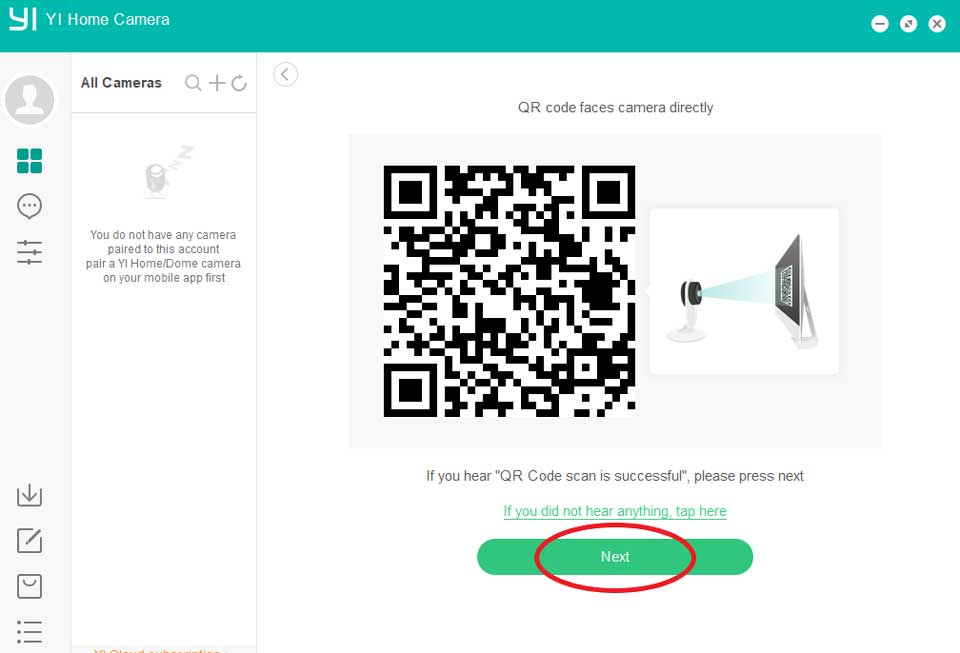
Task: Search cameras with the magnifier icon
Action: click(194, 83)
